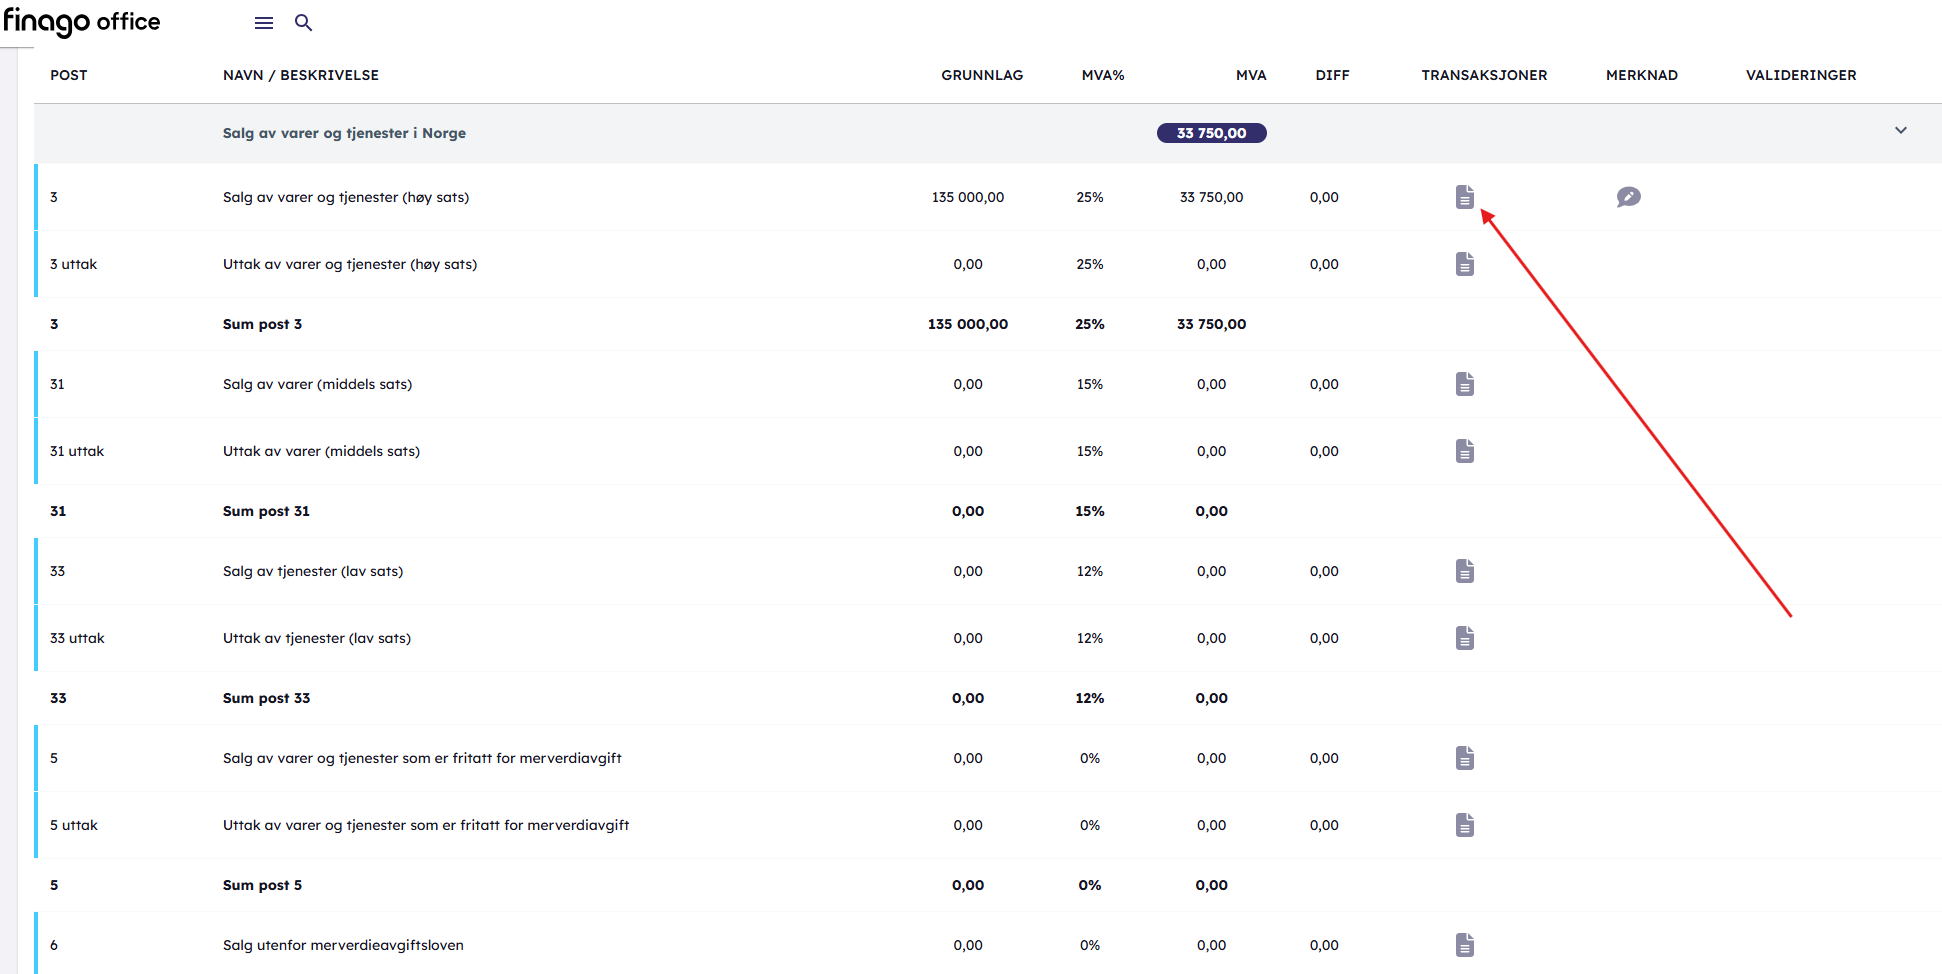
Task: Click the Finago office logo
Action: (x=82, y=22)
